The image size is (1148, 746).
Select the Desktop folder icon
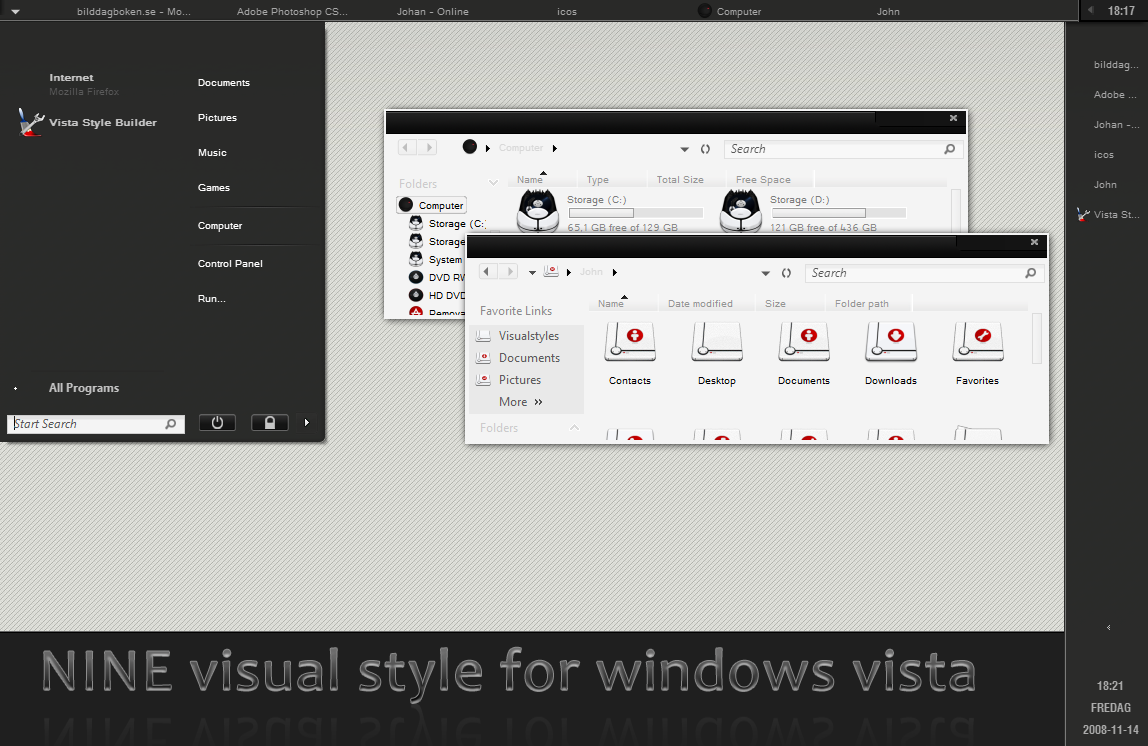[x=717, y=342]
